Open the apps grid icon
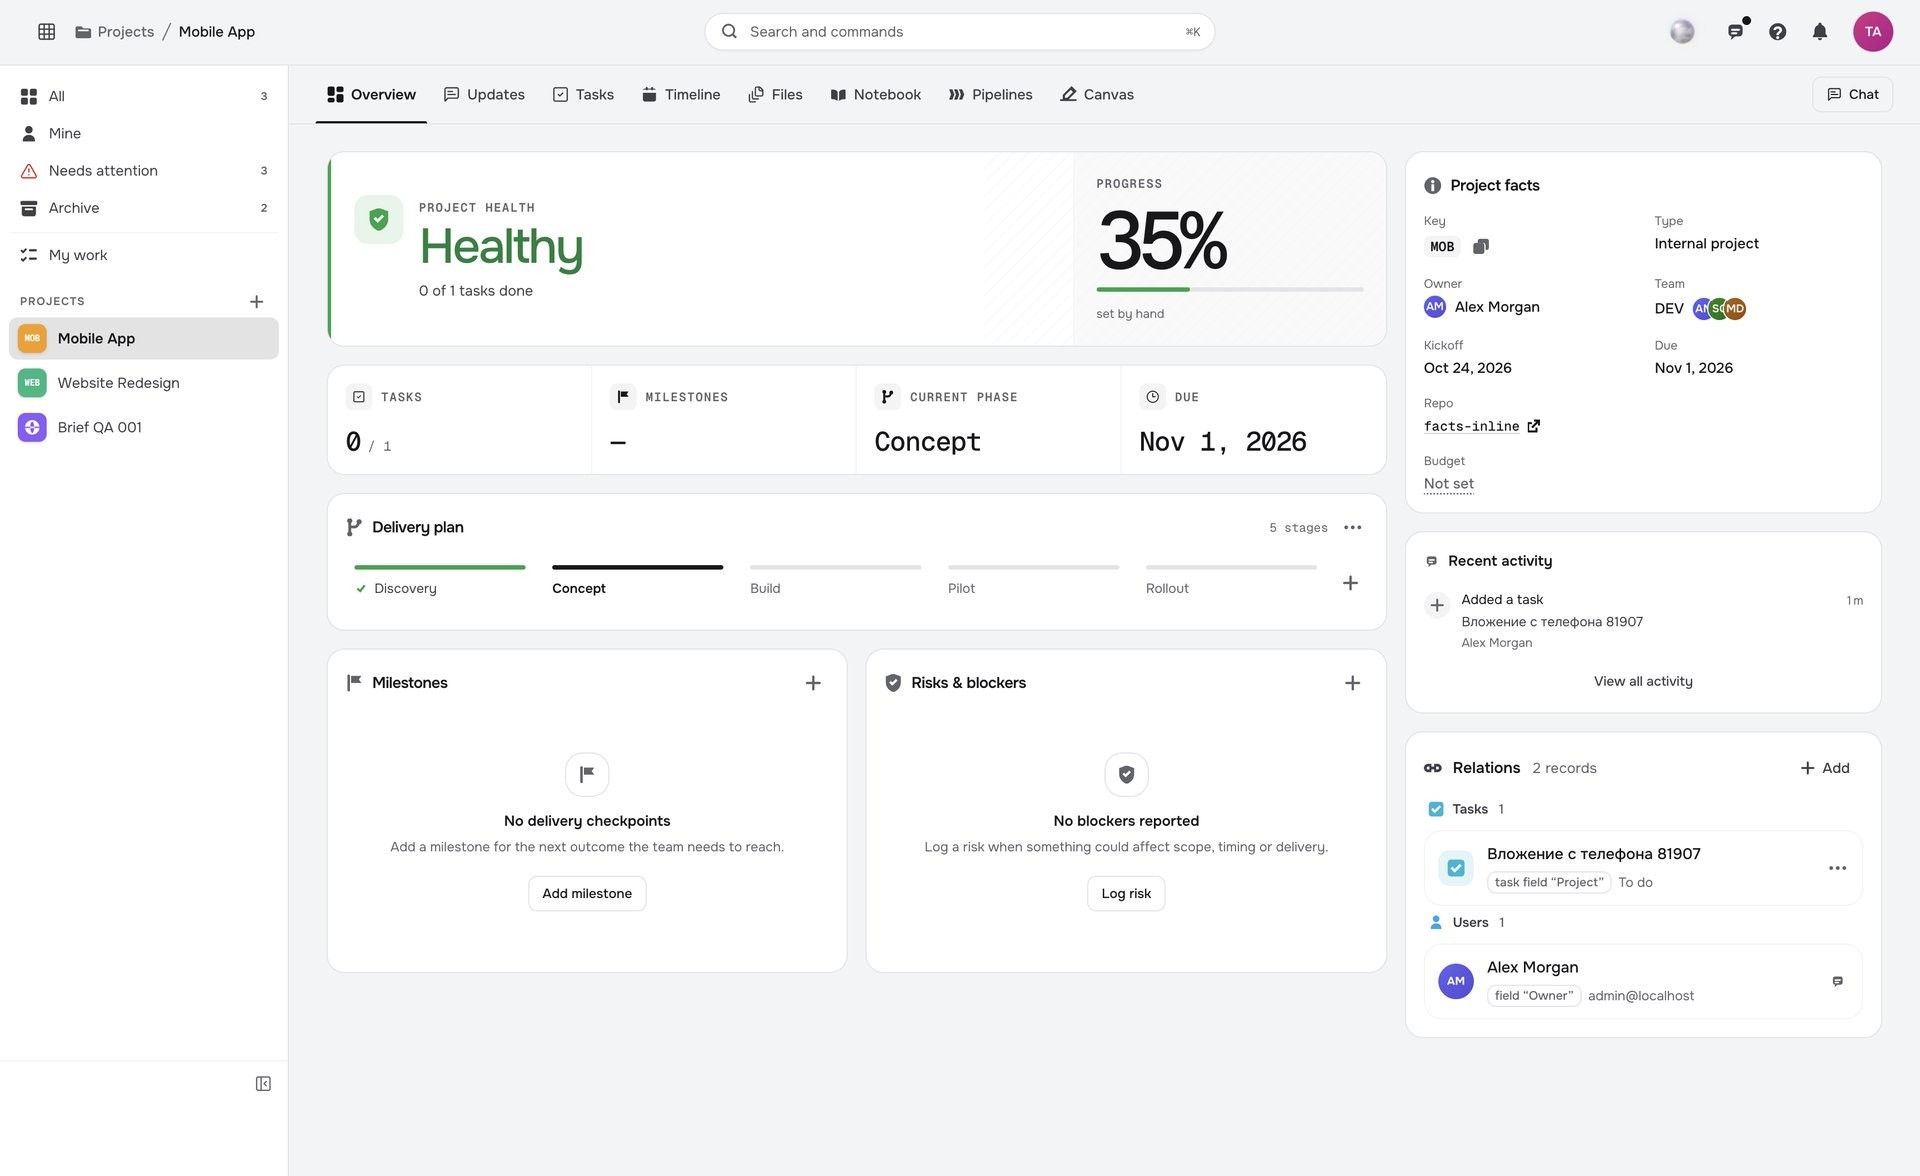The image size is (1920, 1176). 46,32
